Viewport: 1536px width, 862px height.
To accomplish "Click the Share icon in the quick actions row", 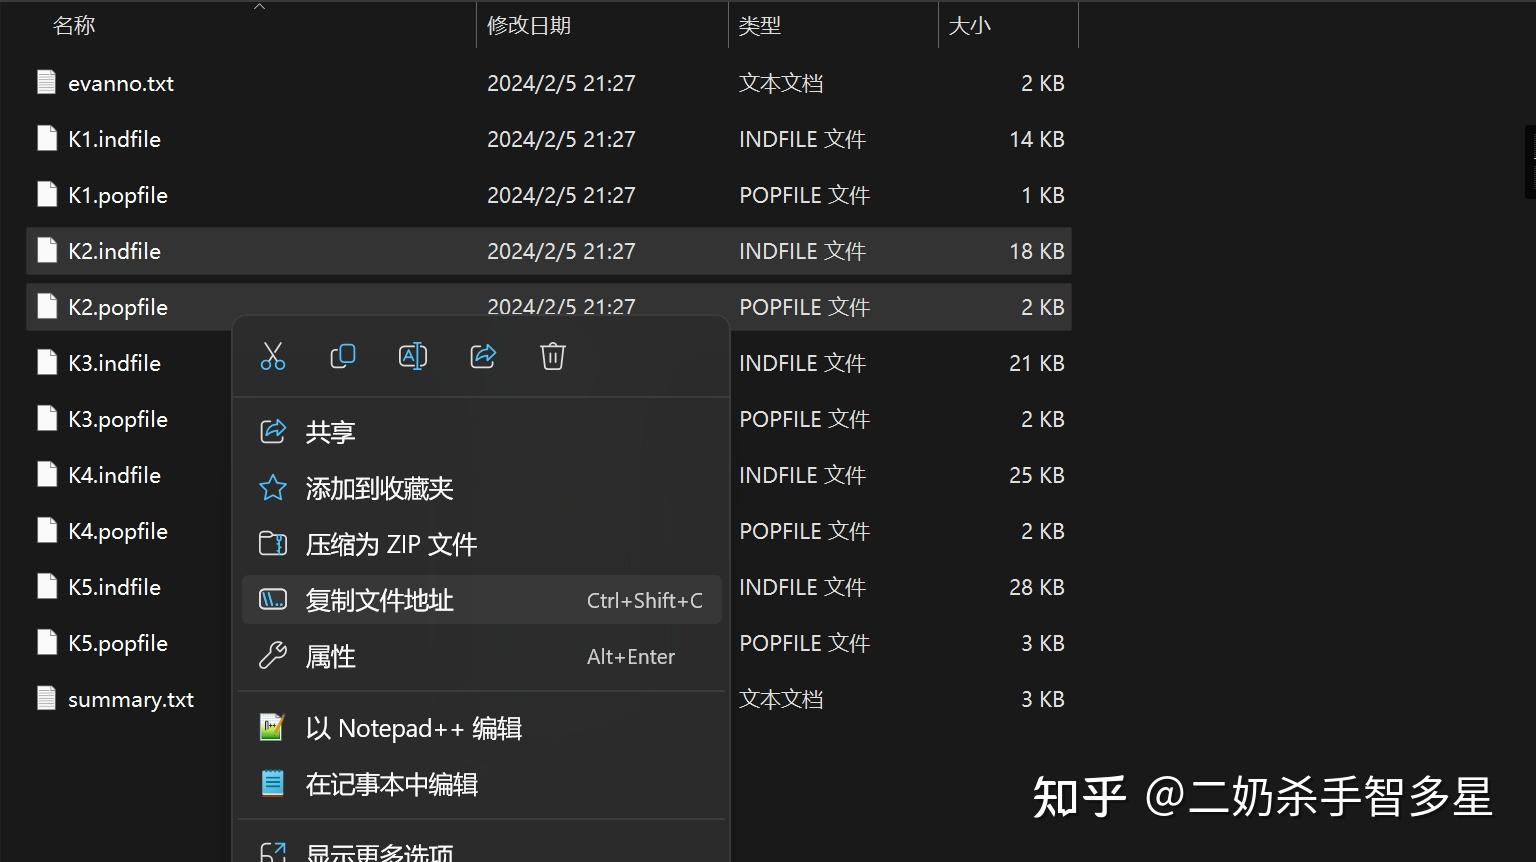I will pos(483,355).
